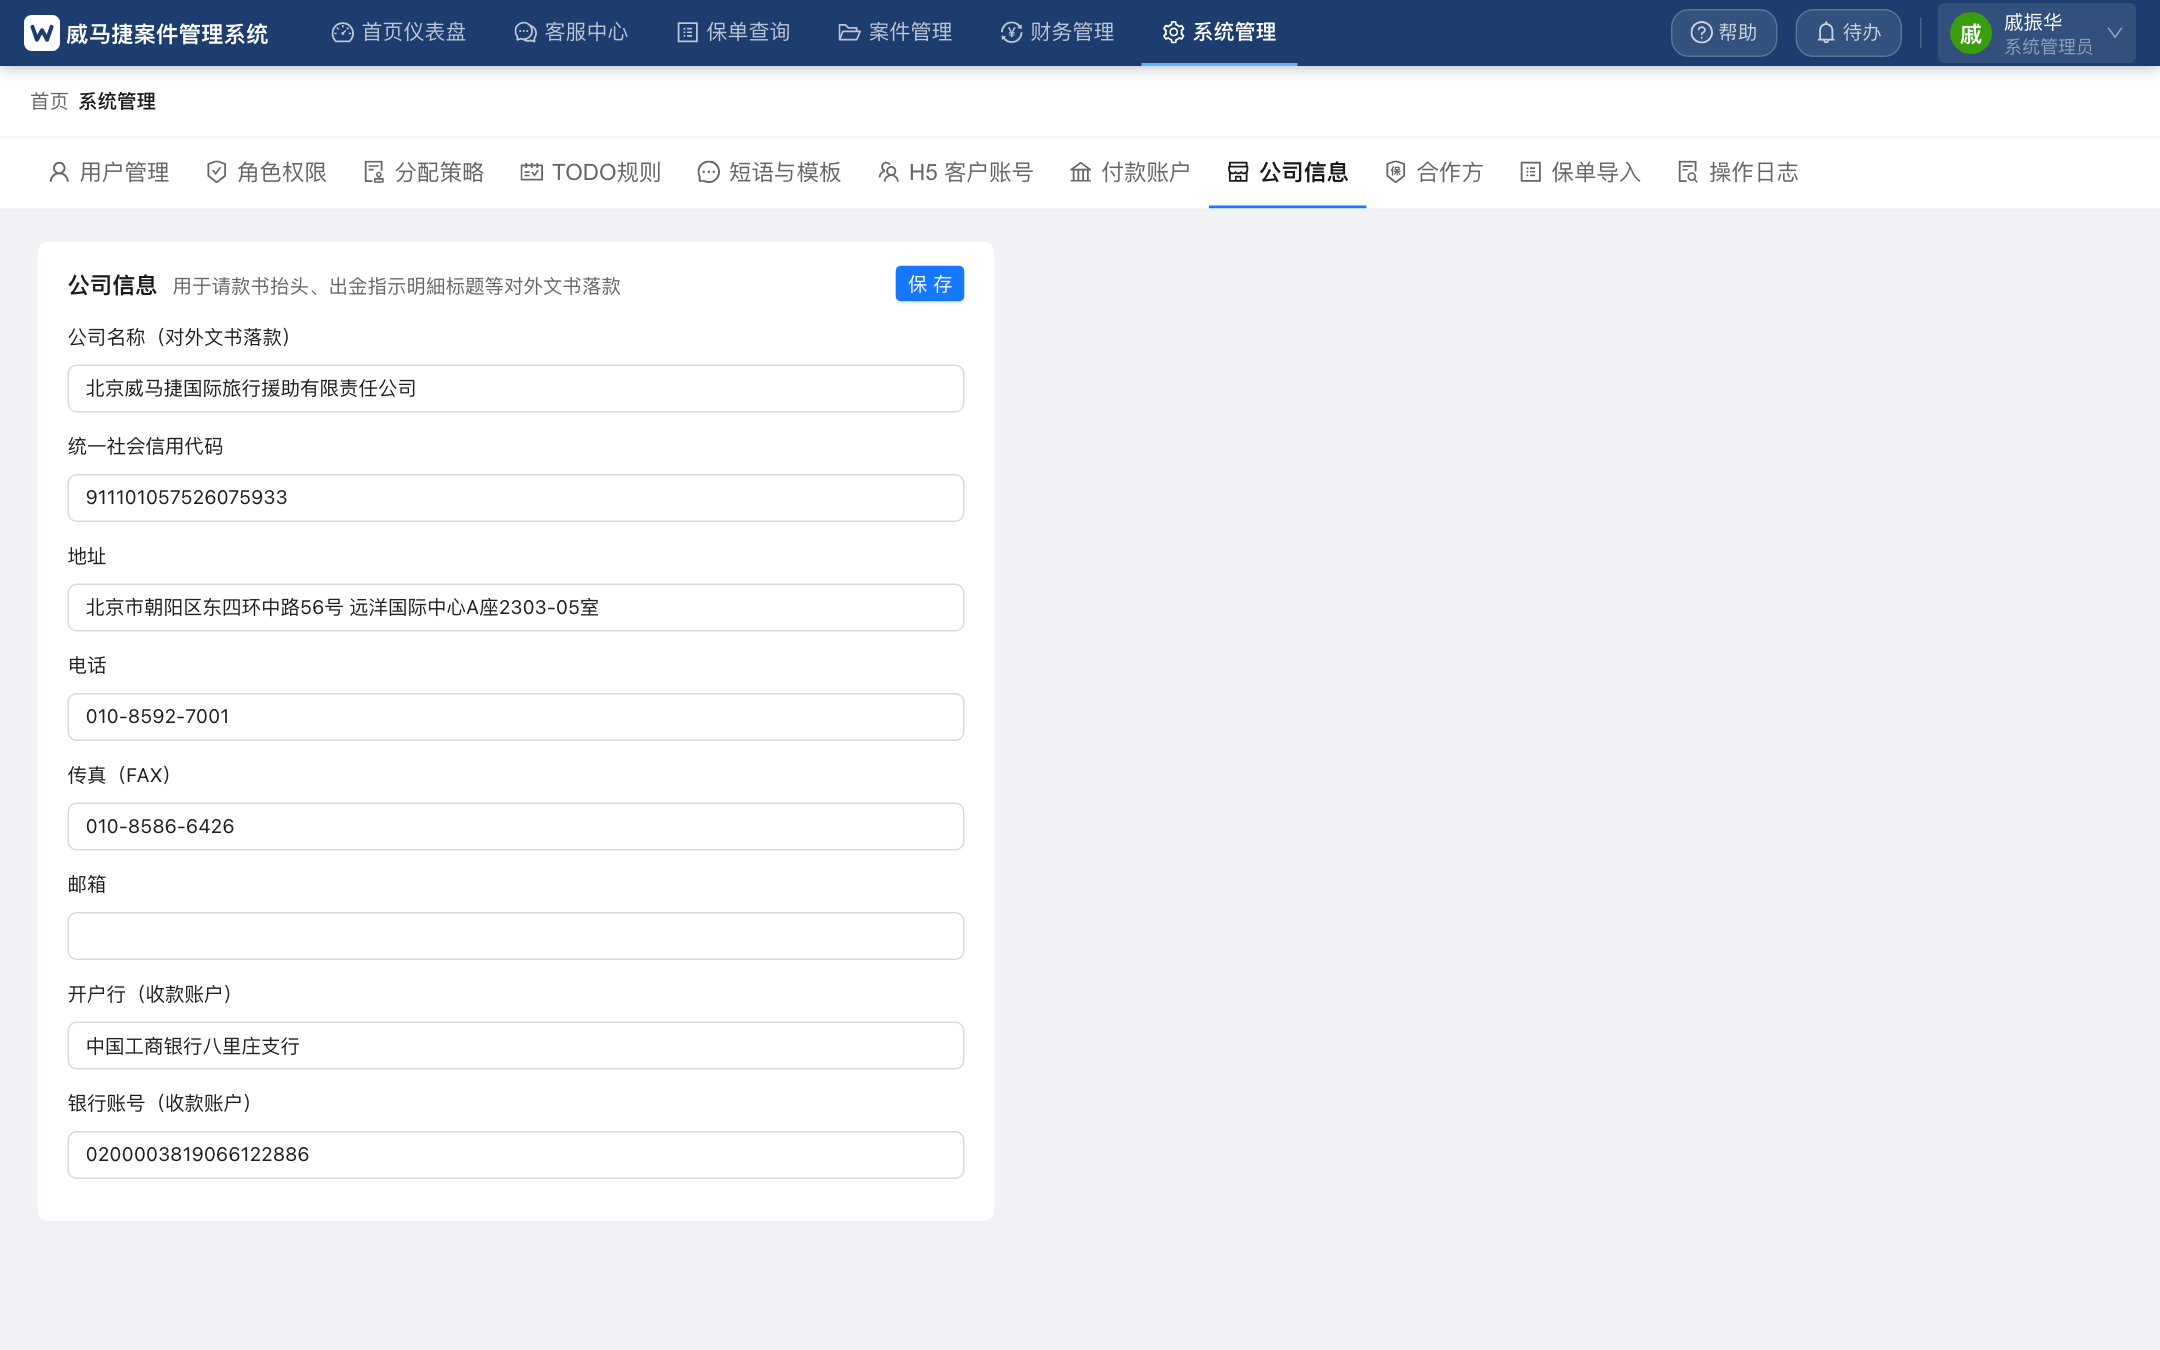
Task: Switch to the 公司信息 tab
Action: pyautogui.click(x=1288, y=172)
